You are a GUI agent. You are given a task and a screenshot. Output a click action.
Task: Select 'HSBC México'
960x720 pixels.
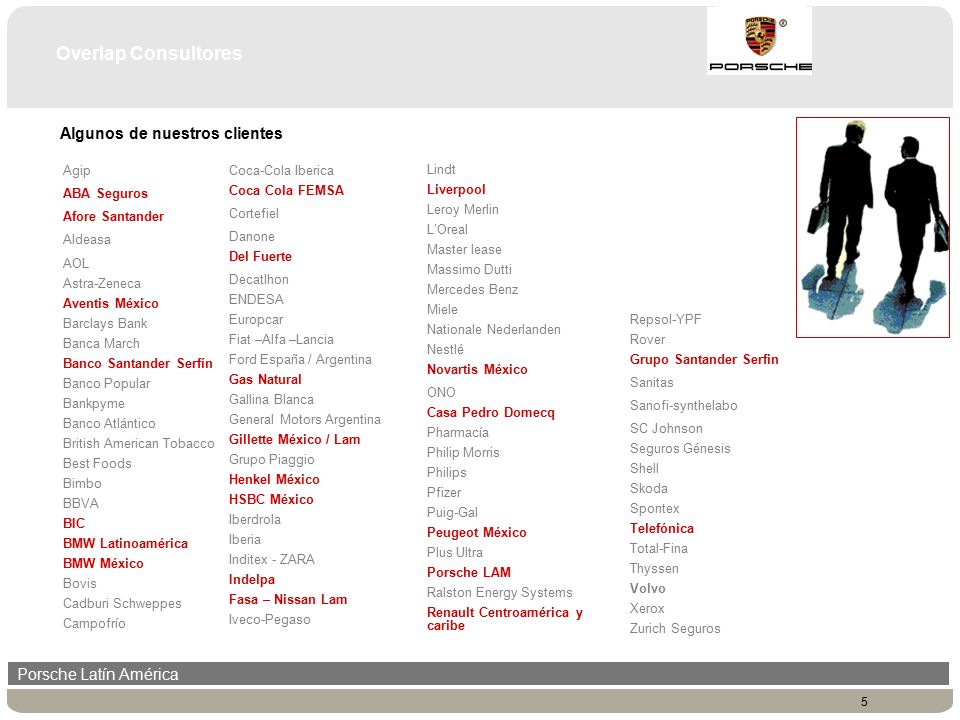271,500
